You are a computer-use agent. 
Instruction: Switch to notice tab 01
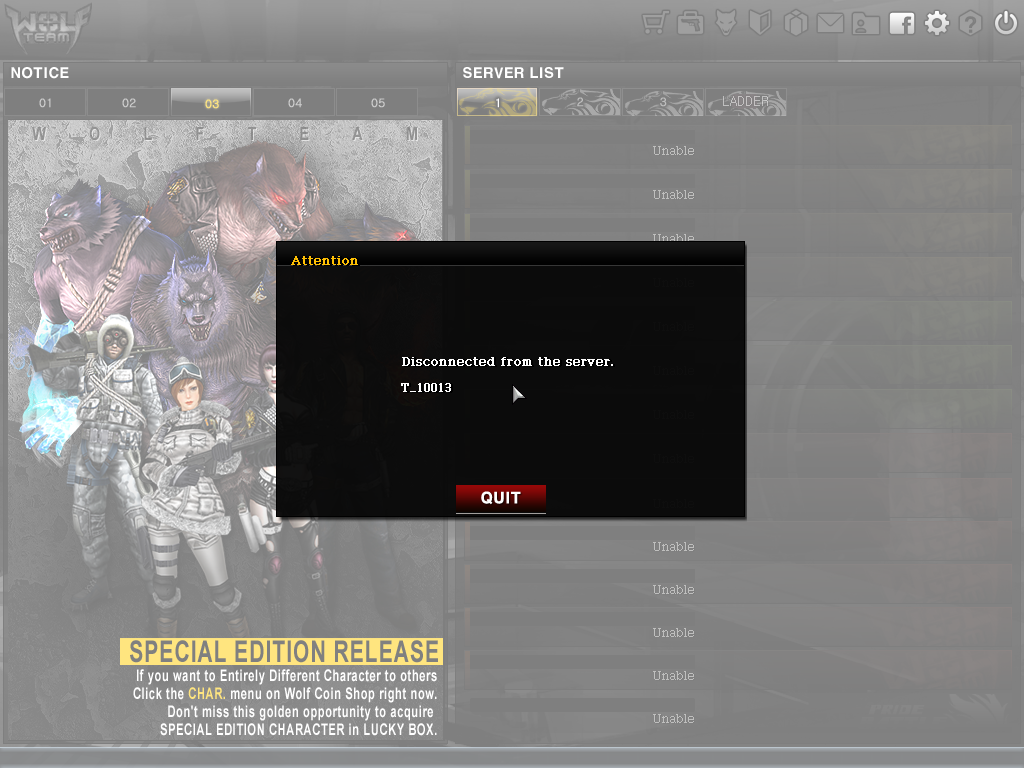pyautogui.click(x=45, y=103)
